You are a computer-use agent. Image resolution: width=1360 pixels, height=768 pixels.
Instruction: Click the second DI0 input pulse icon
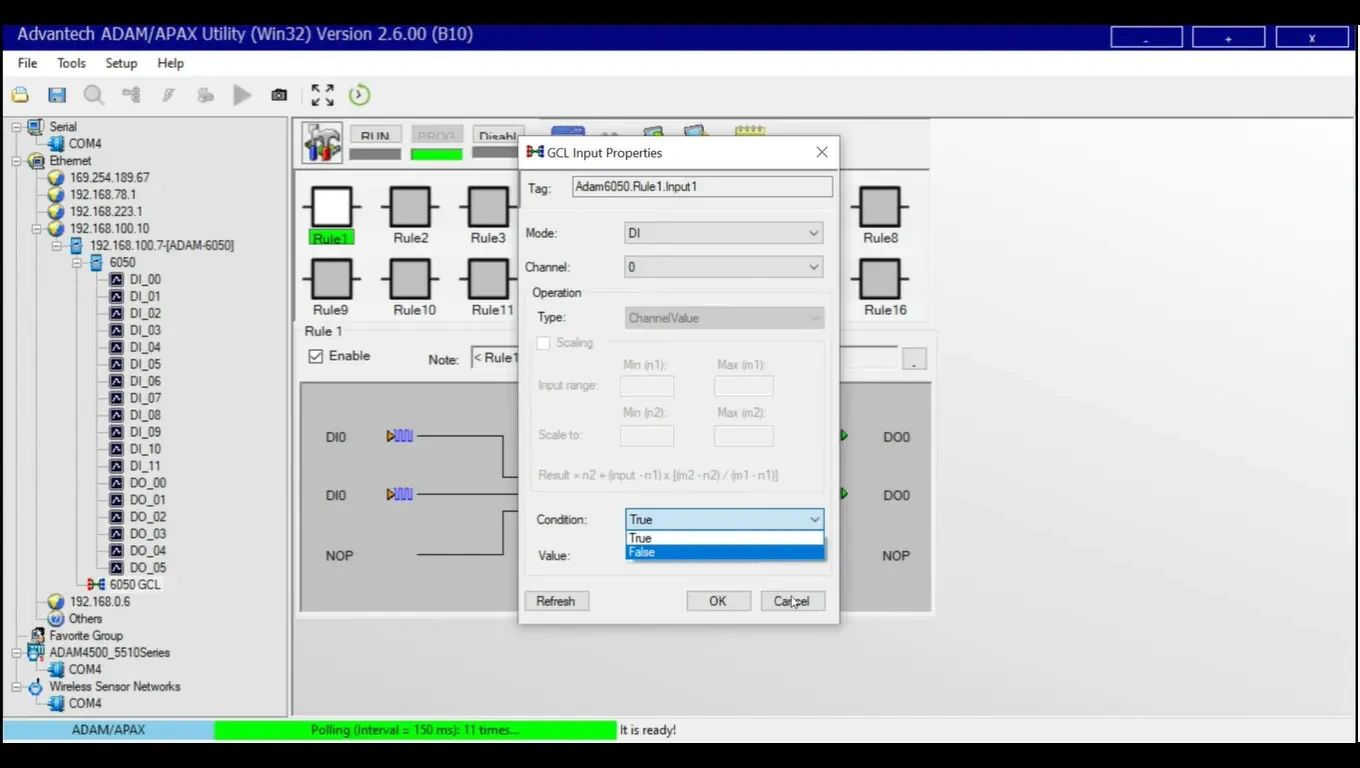(400, 494)
